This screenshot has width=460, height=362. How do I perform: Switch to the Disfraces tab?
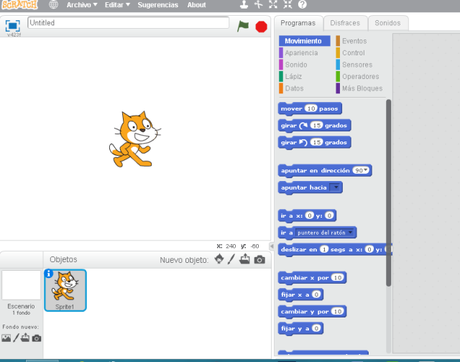pyautogui.click(x=345, y=23)
